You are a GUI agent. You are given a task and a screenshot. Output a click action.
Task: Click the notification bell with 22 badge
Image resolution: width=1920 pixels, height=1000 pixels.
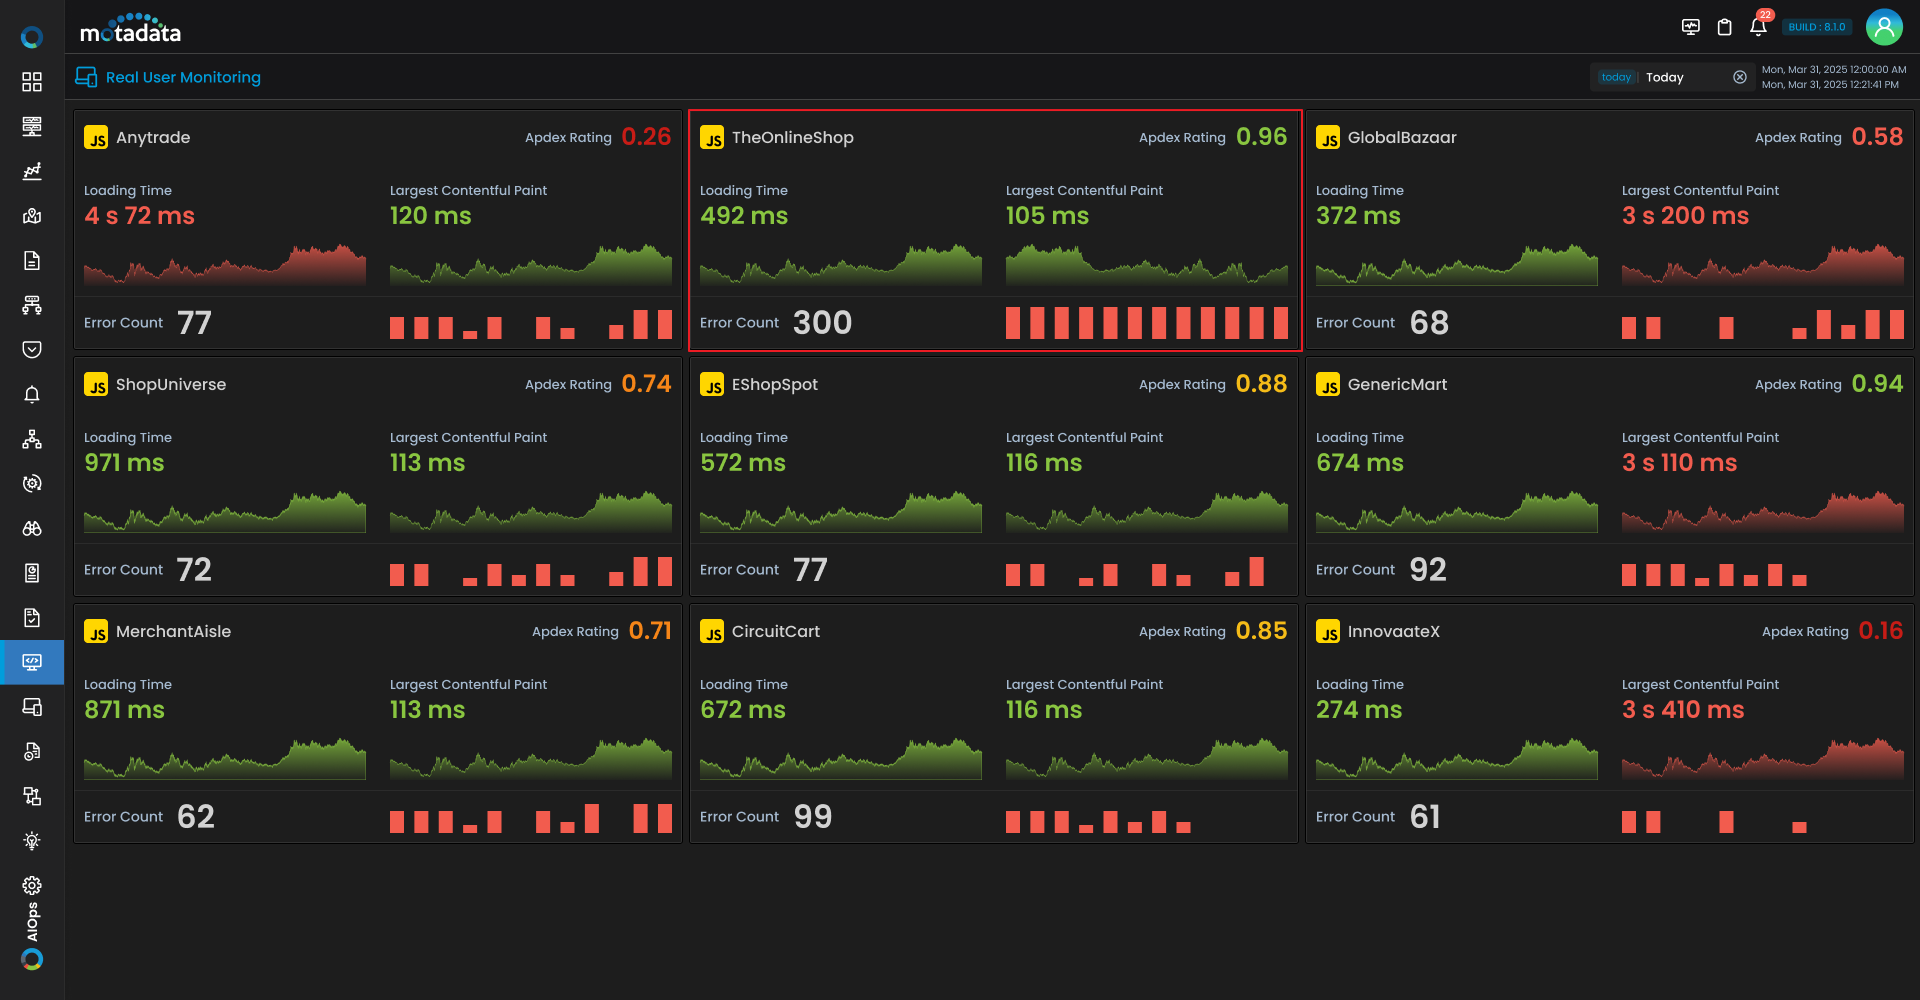1758,27
